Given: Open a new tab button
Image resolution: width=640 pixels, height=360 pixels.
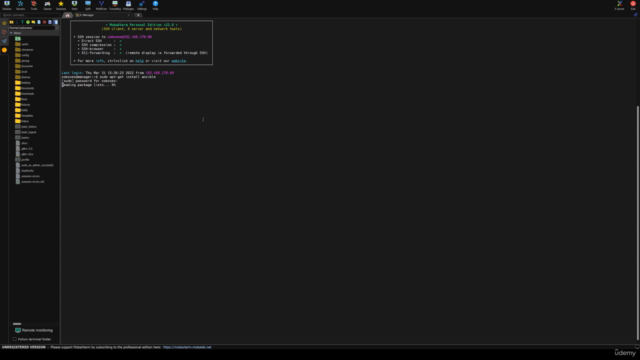Looking at the screenshot, I should click(138, 15).
